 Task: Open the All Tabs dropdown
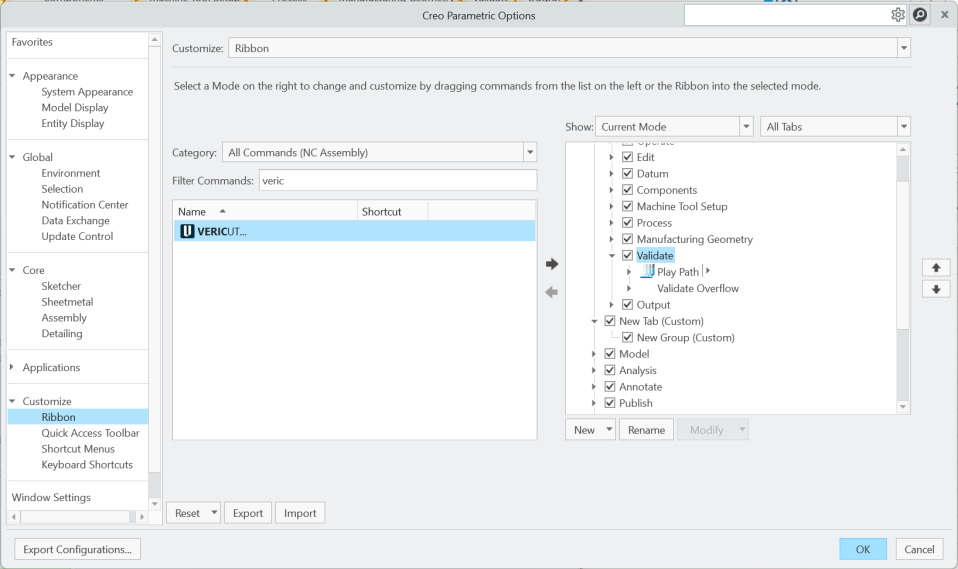pos(904,127)
